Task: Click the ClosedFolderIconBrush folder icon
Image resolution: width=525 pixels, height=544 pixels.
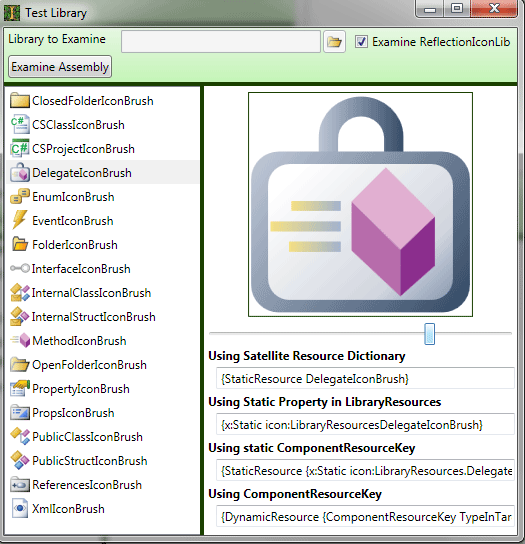Action: click(20, 101)
